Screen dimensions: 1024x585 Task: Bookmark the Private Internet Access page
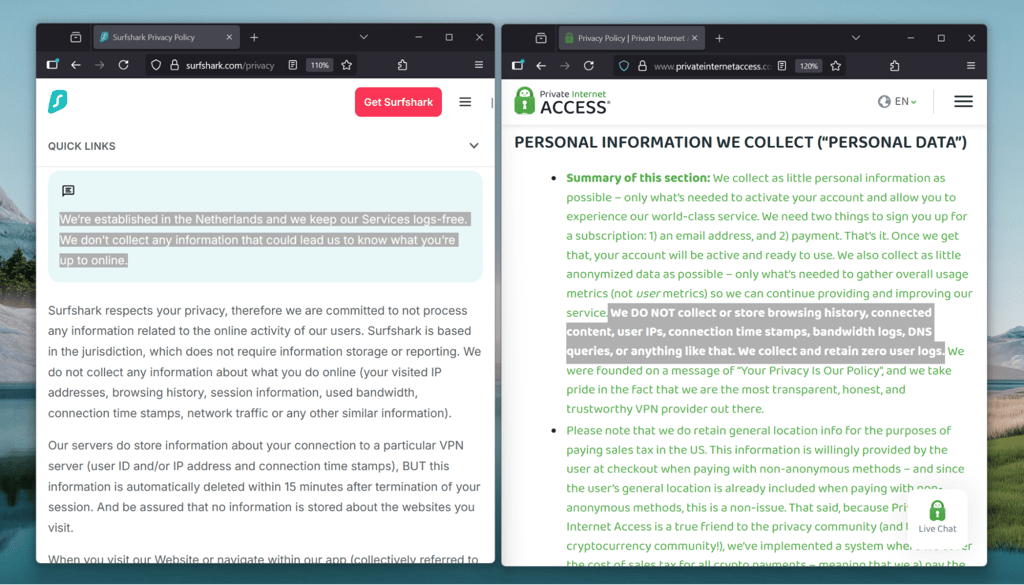point(835,65)
